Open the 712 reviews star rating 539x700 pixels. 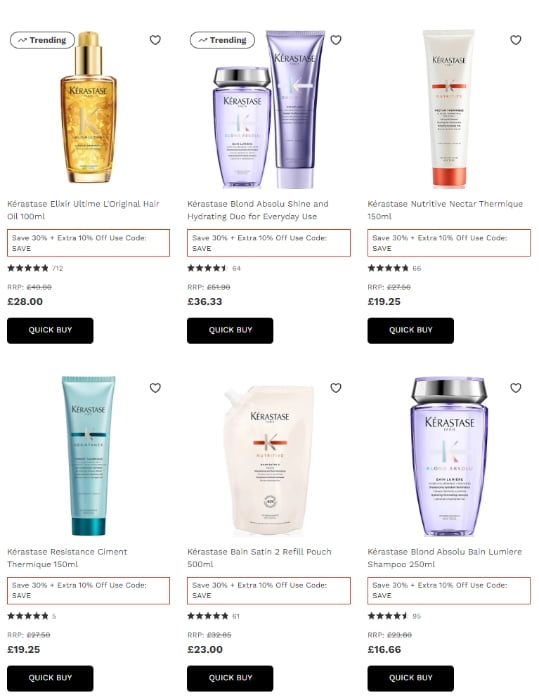(35, 268)
